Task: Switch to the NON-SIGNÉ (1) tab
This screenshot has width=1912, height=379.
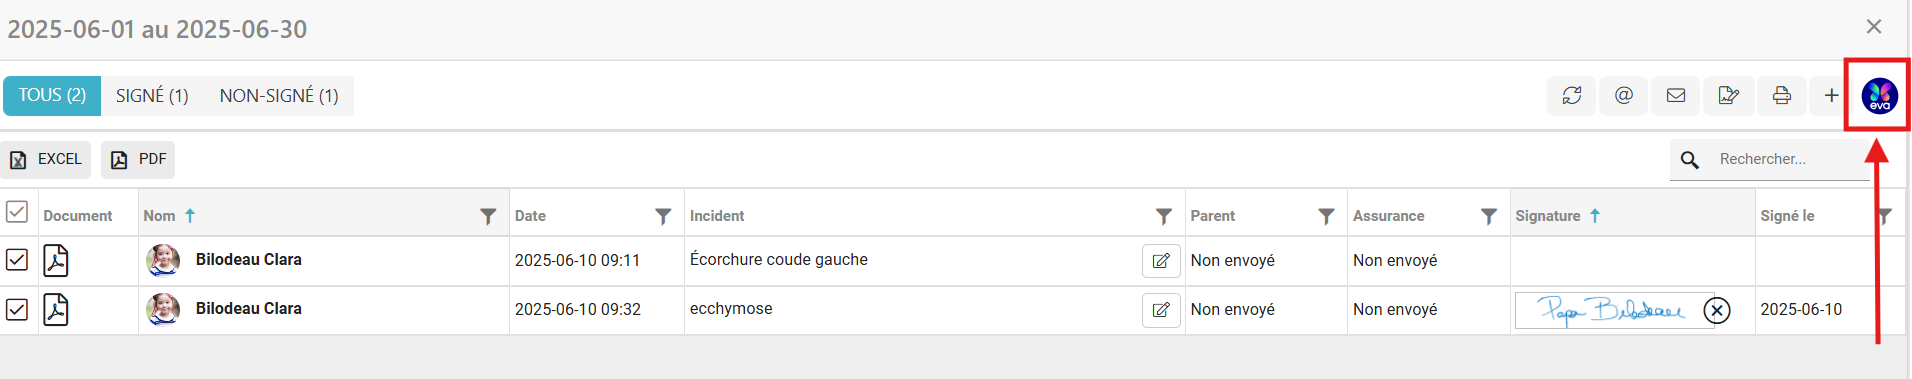Action: pyautogui.click(x=279, y=96)
